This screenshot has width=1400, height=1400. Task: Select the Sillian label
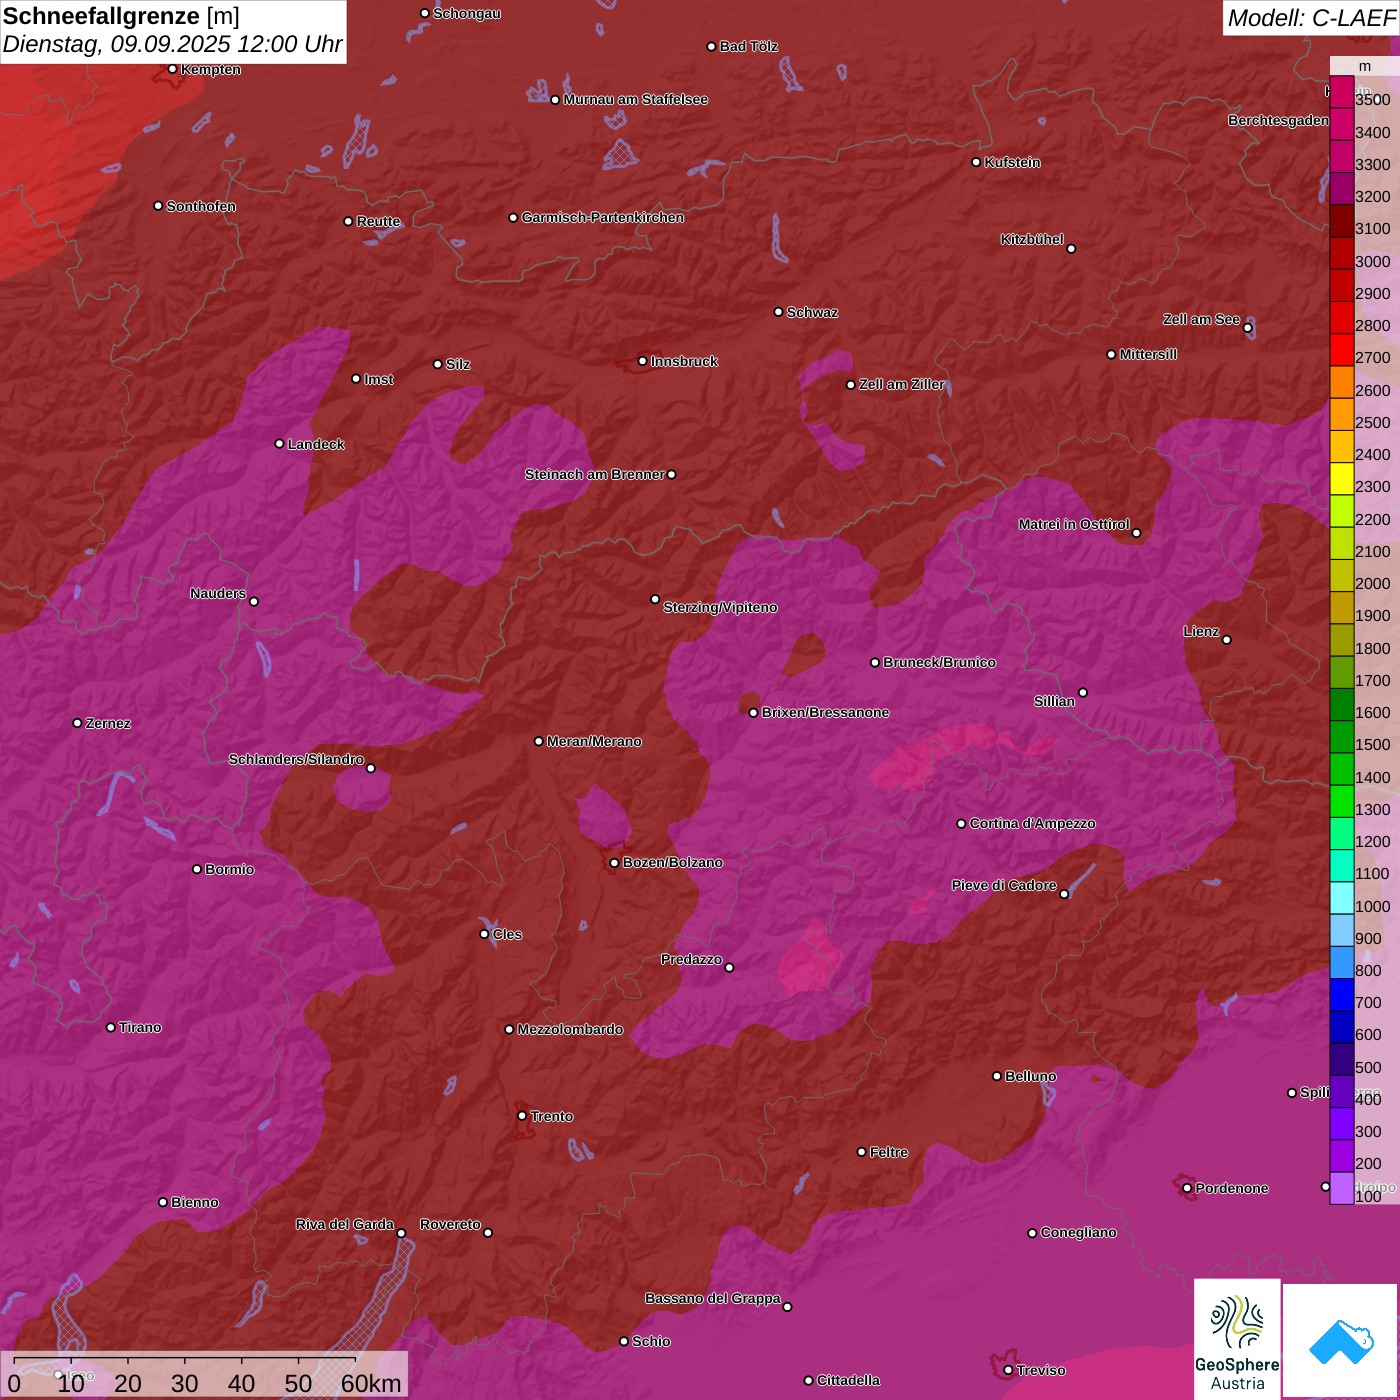pos(1054,701)
